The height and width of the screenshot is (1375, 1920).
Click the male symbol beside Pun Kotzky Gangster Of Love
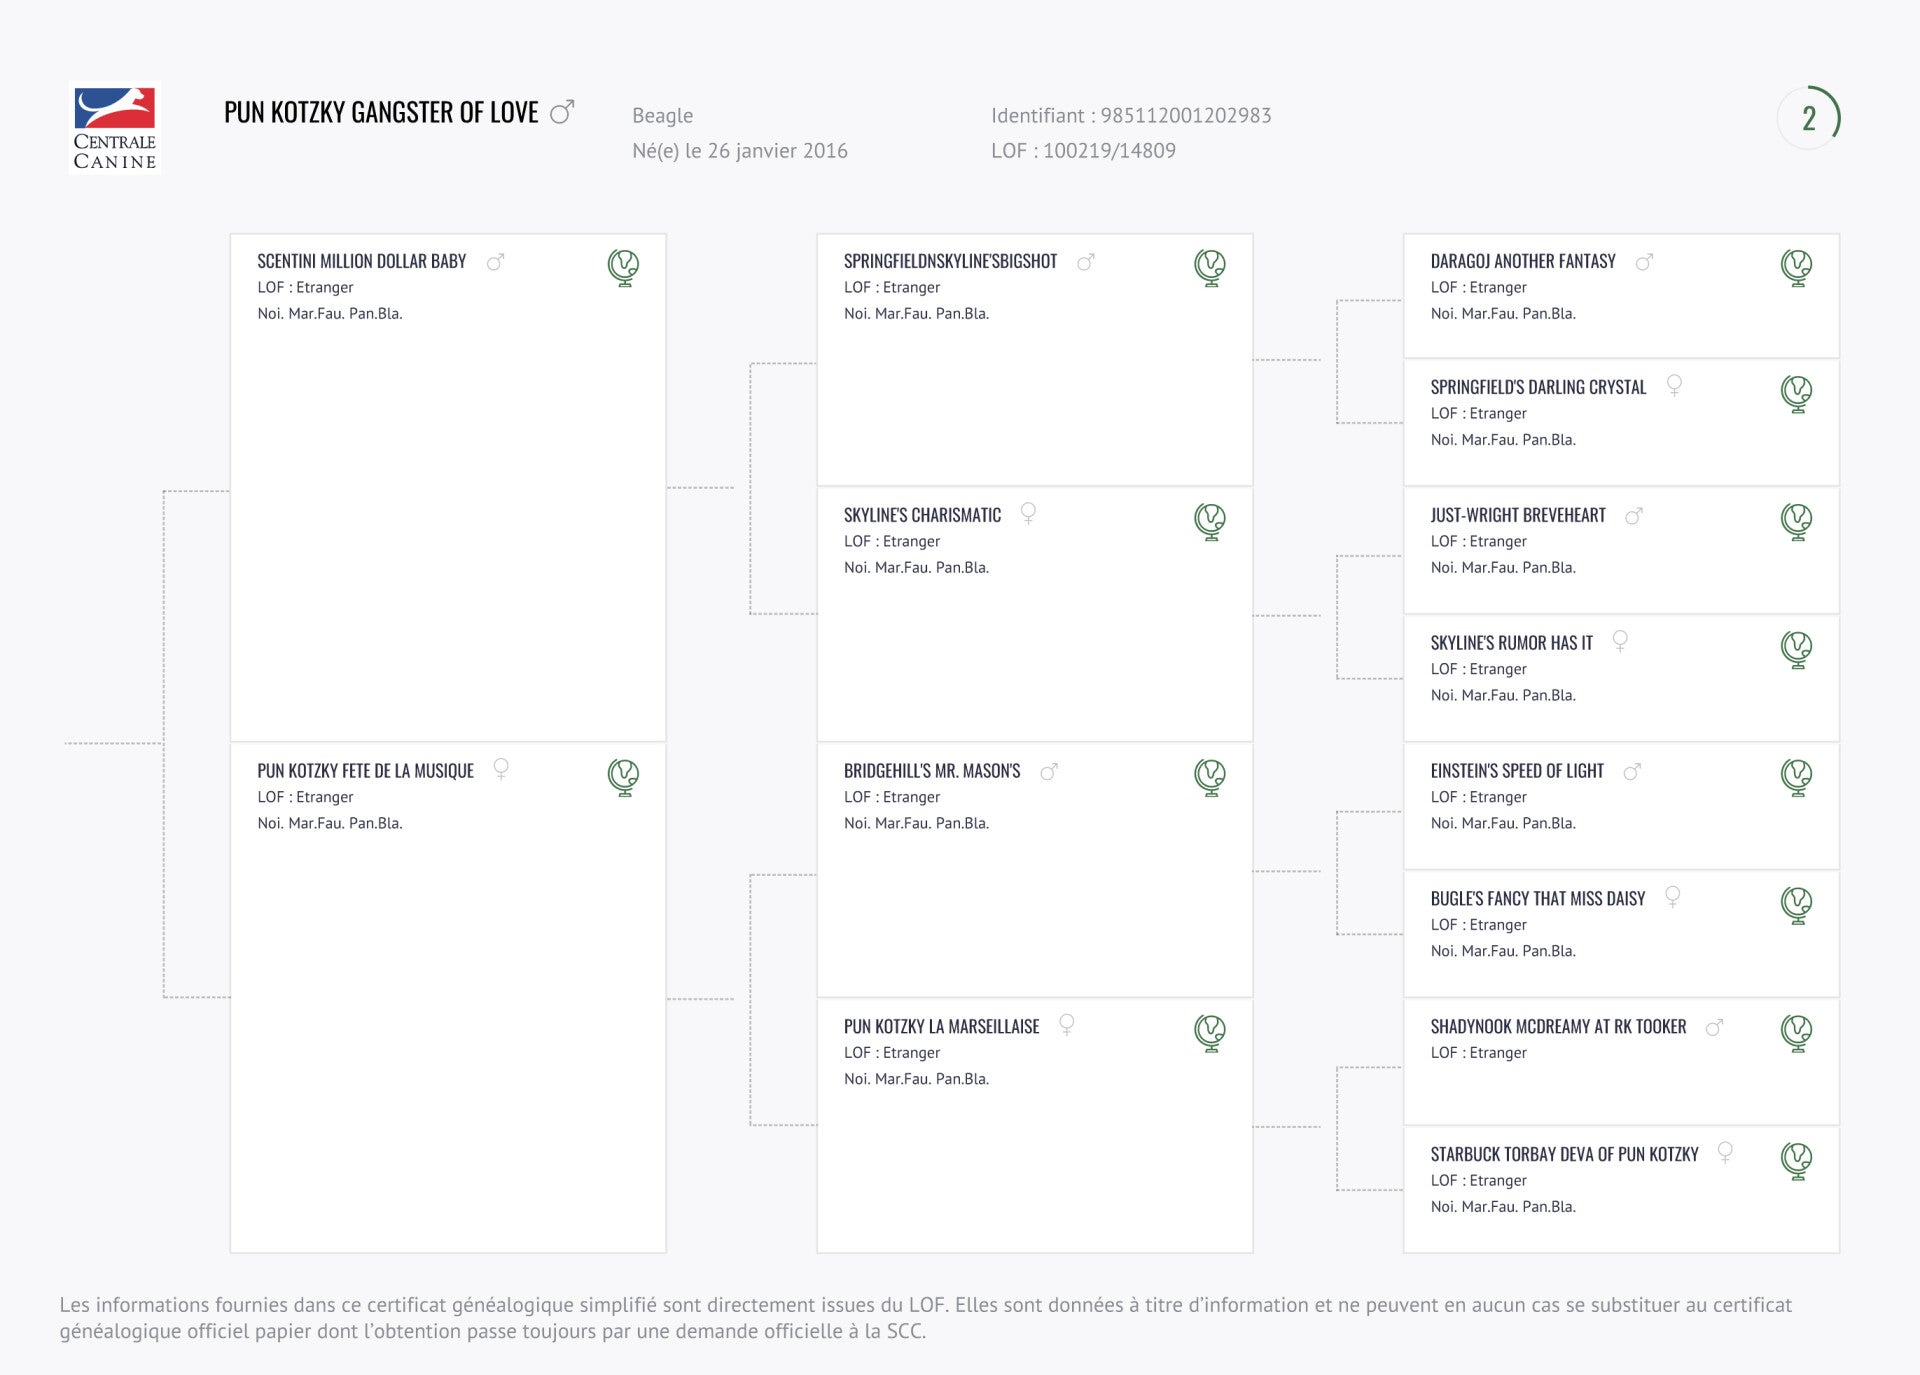(x=563, y=111)
